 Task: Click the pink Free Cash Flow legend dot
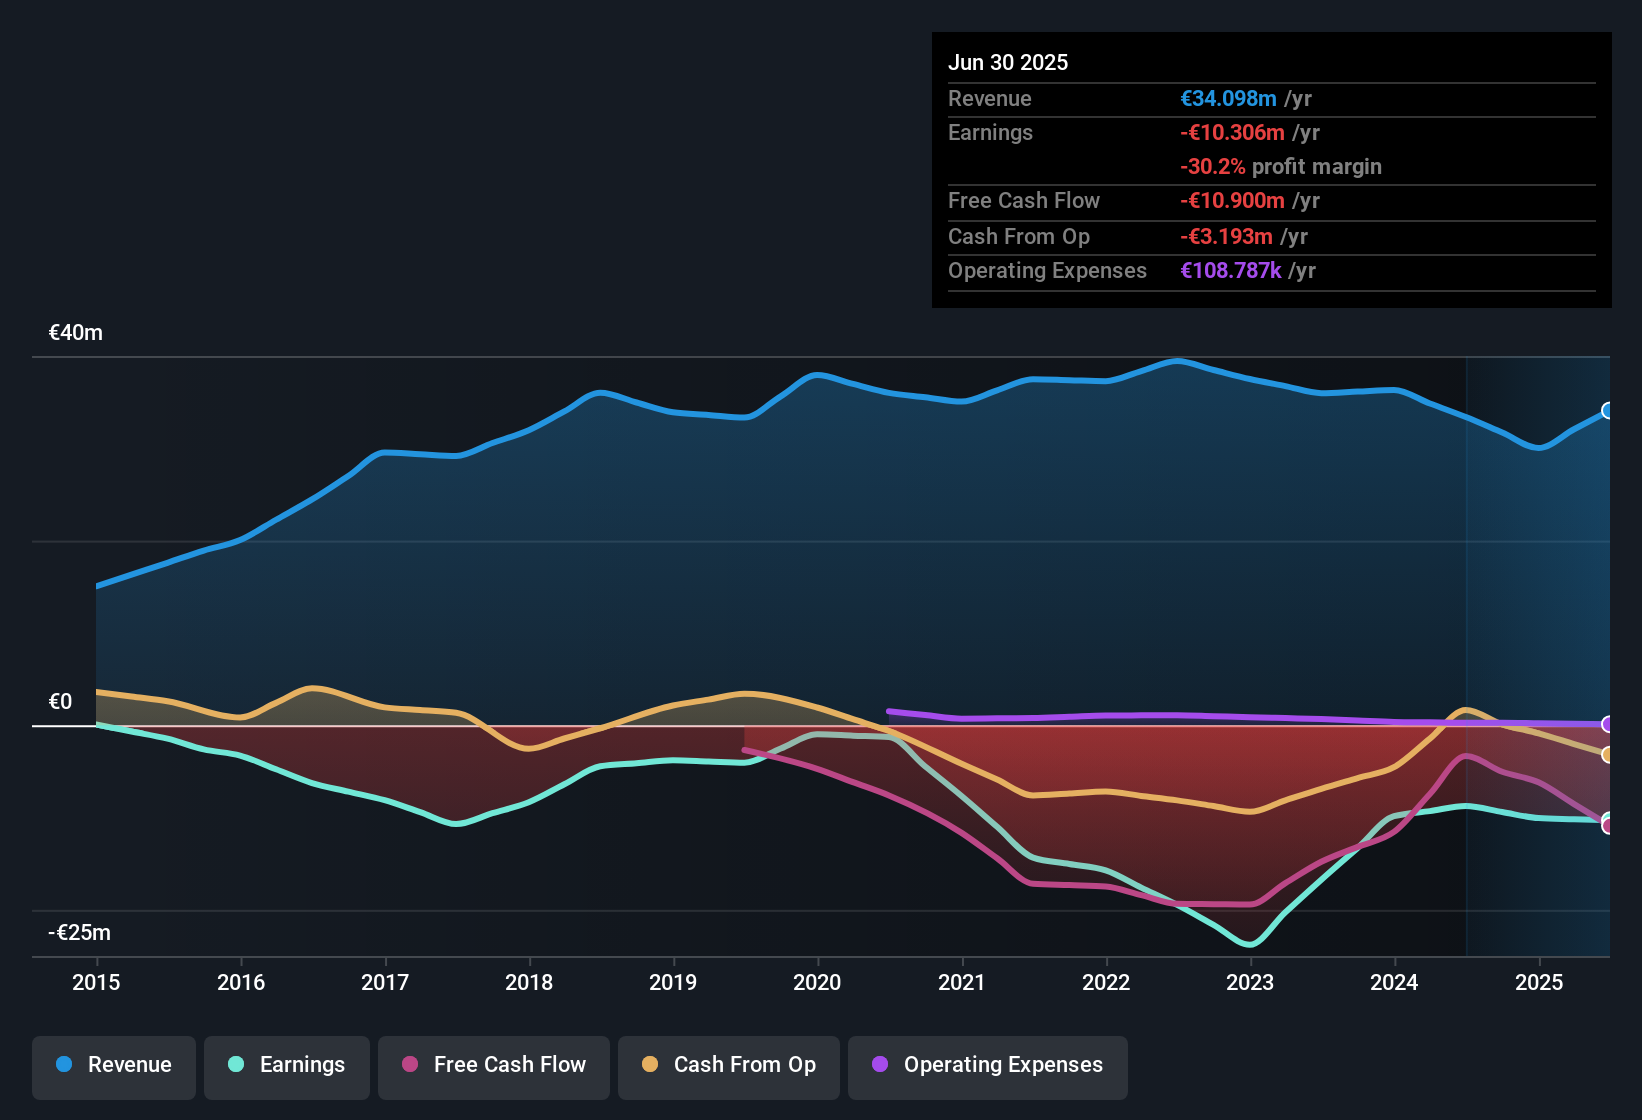click(409, 1065)
